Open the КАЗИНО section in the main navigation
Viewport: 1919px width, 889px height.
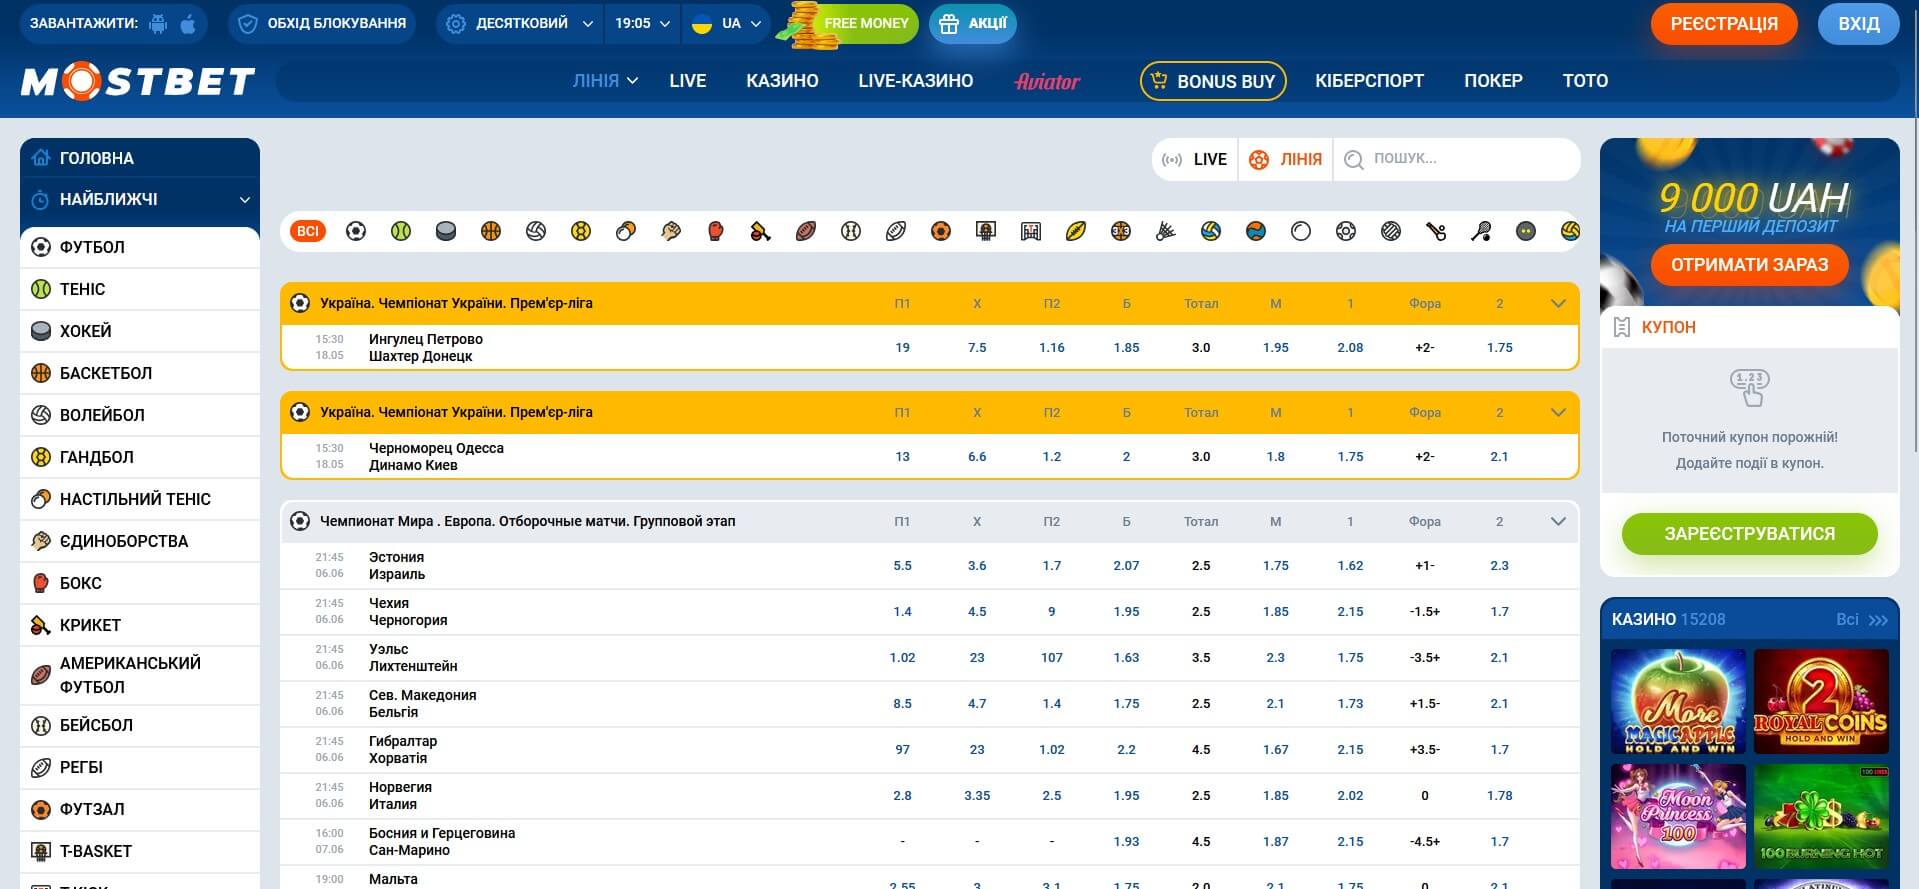[x=782, y=81]
